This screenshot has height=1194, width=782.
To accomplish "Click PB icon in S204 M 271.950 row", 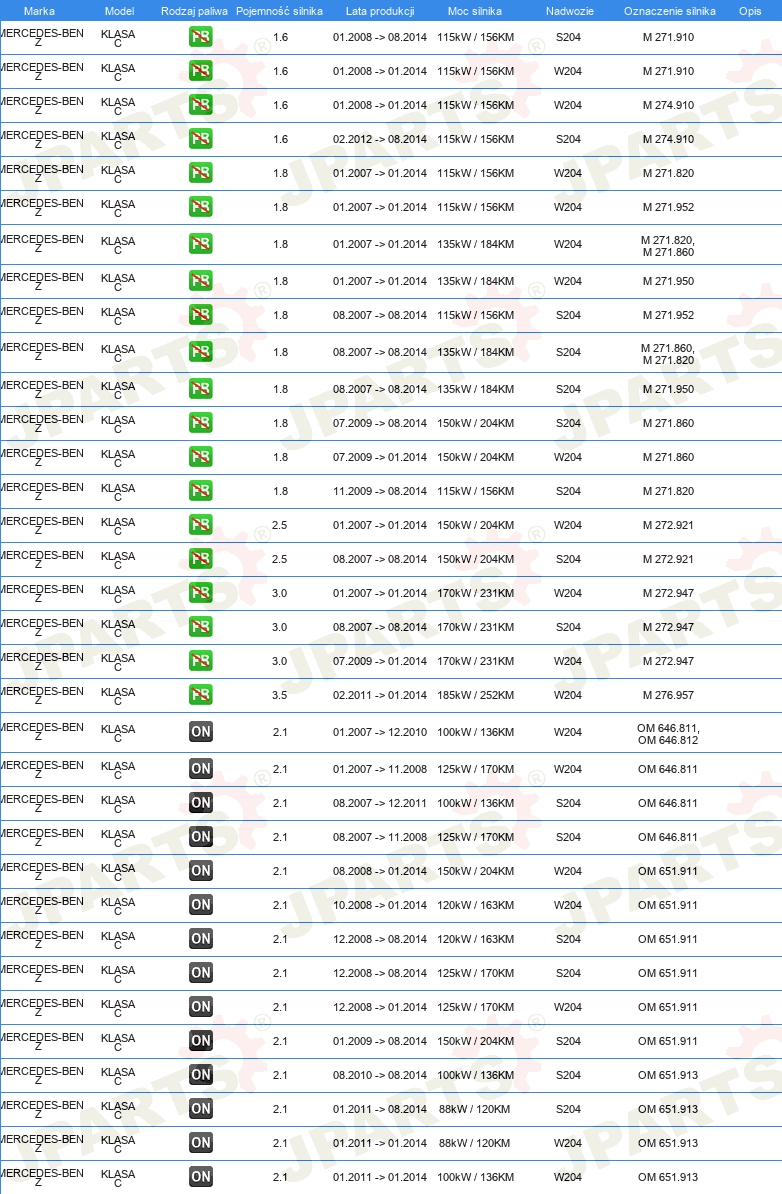I will (x=200, y=389).
